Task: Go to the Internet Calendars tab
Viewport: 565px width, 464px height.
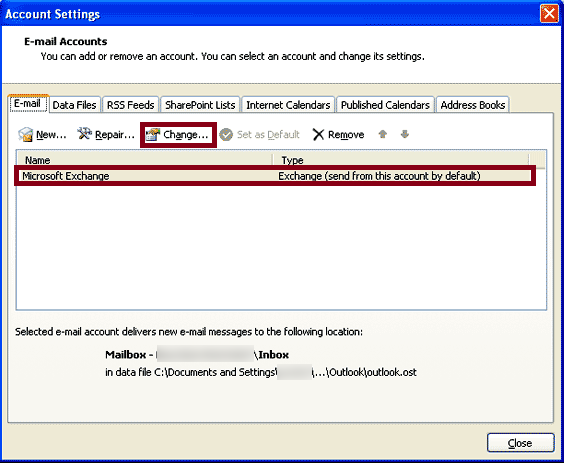Action: [x=288, y=105]
